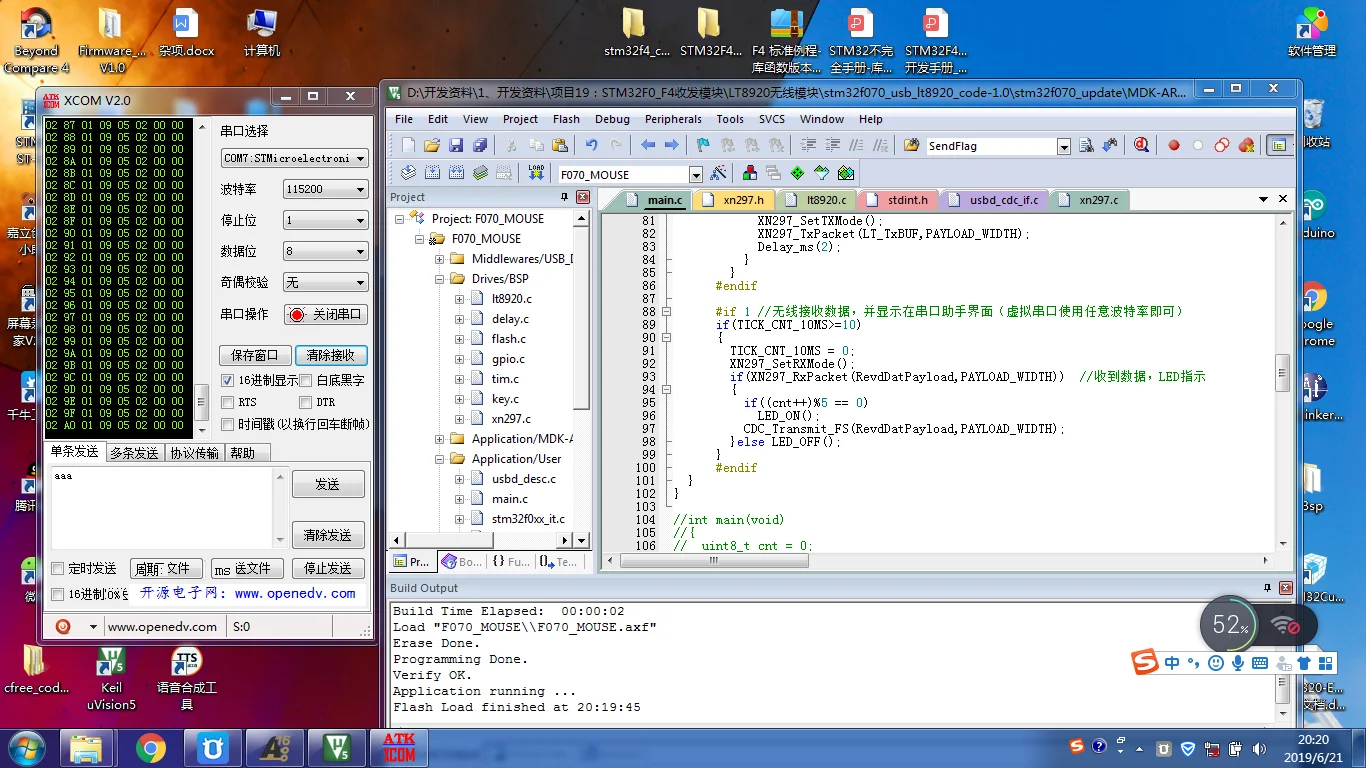Screen dimensions: 1366x768
Task: Click the Manage Run-Time Environment green diamond icon
Action: [797, 173]
